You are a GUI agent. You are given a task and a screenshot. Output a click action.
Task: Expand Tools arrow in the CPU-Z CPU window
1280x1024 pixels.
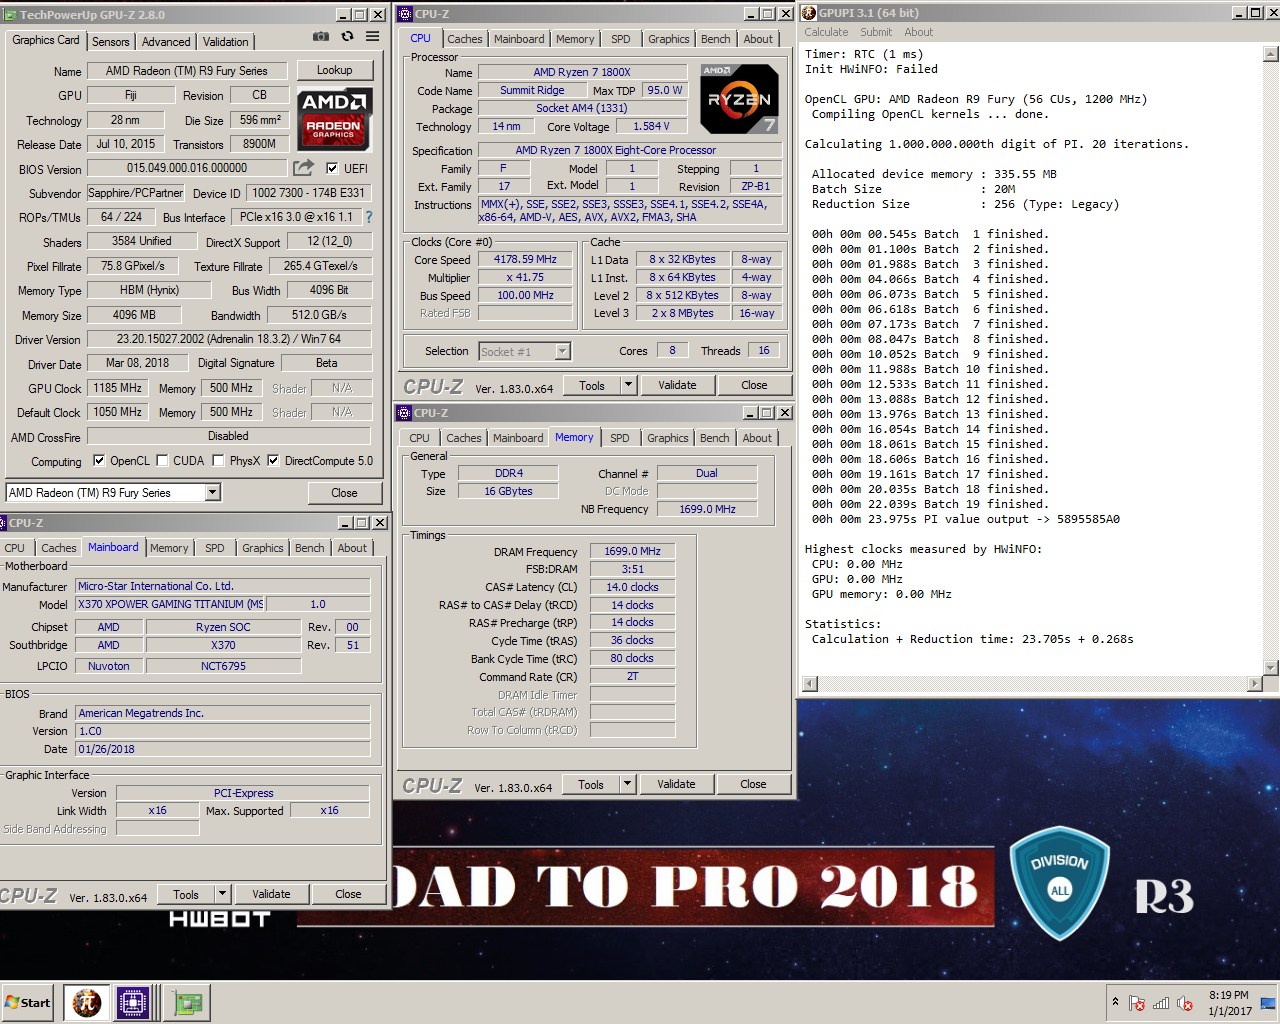tap(628, 385)
